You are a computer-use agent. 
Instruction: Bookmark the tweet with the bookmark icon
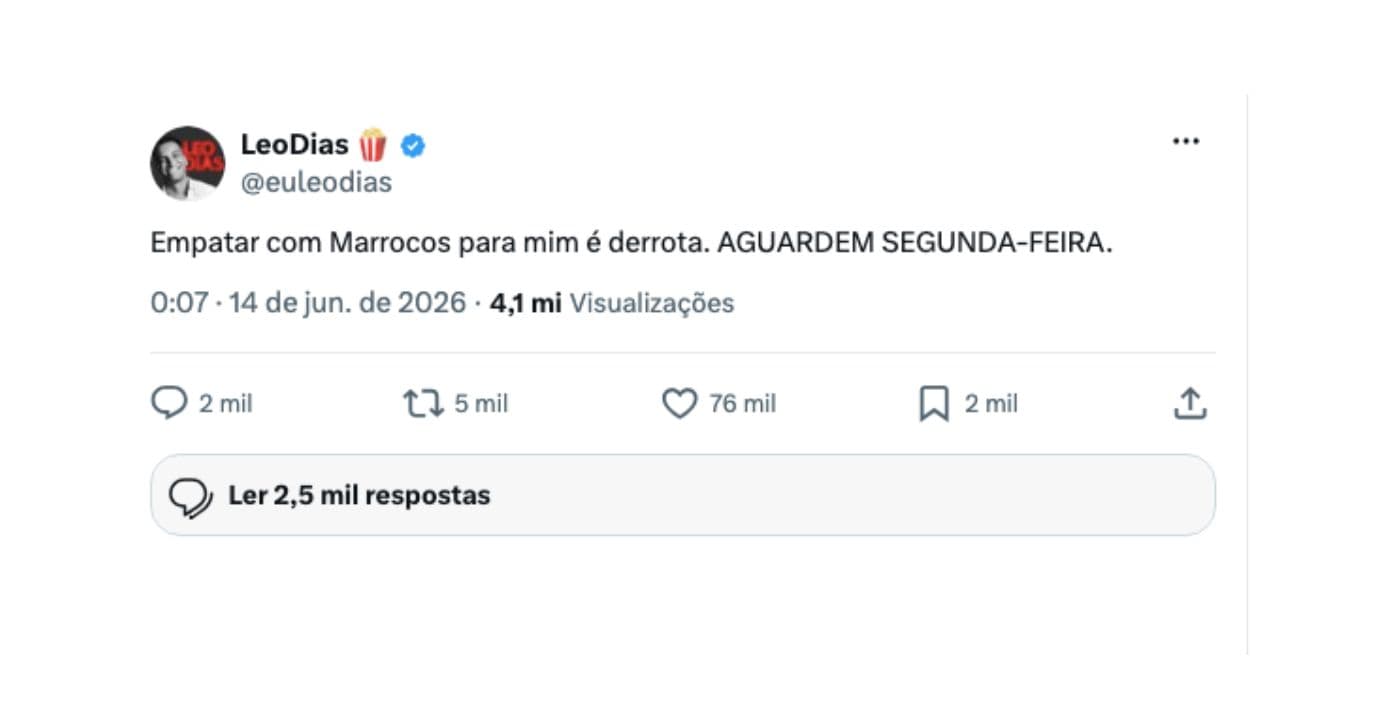[934, 404]
